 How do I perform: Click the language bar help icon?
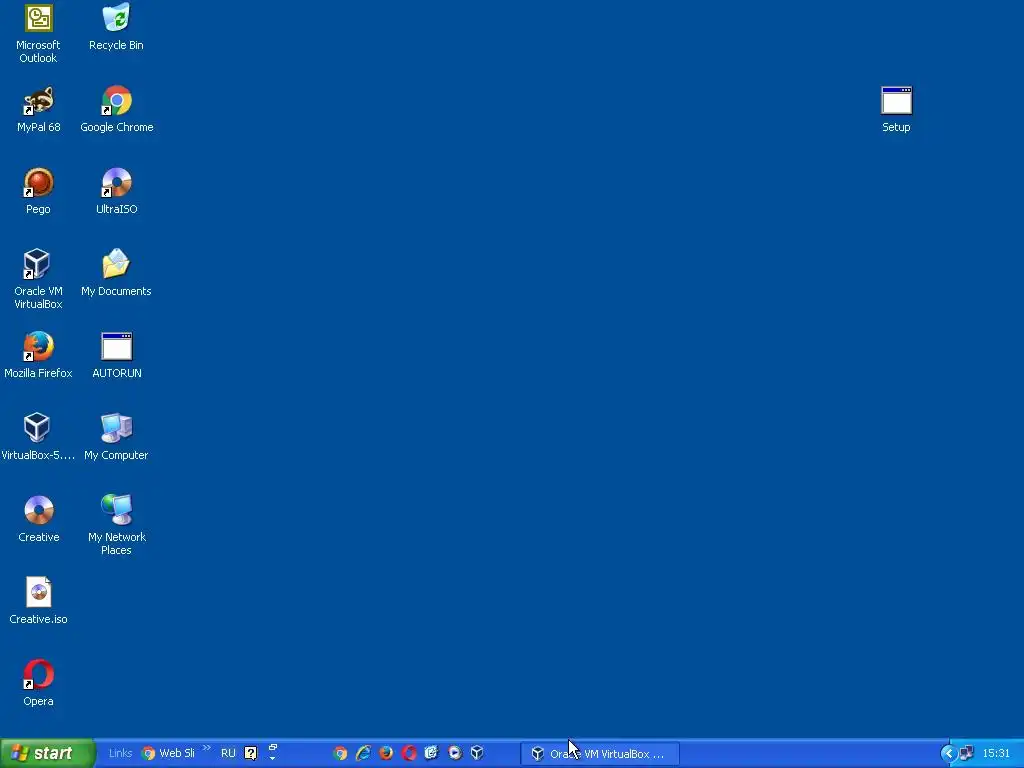pos(251,753)
